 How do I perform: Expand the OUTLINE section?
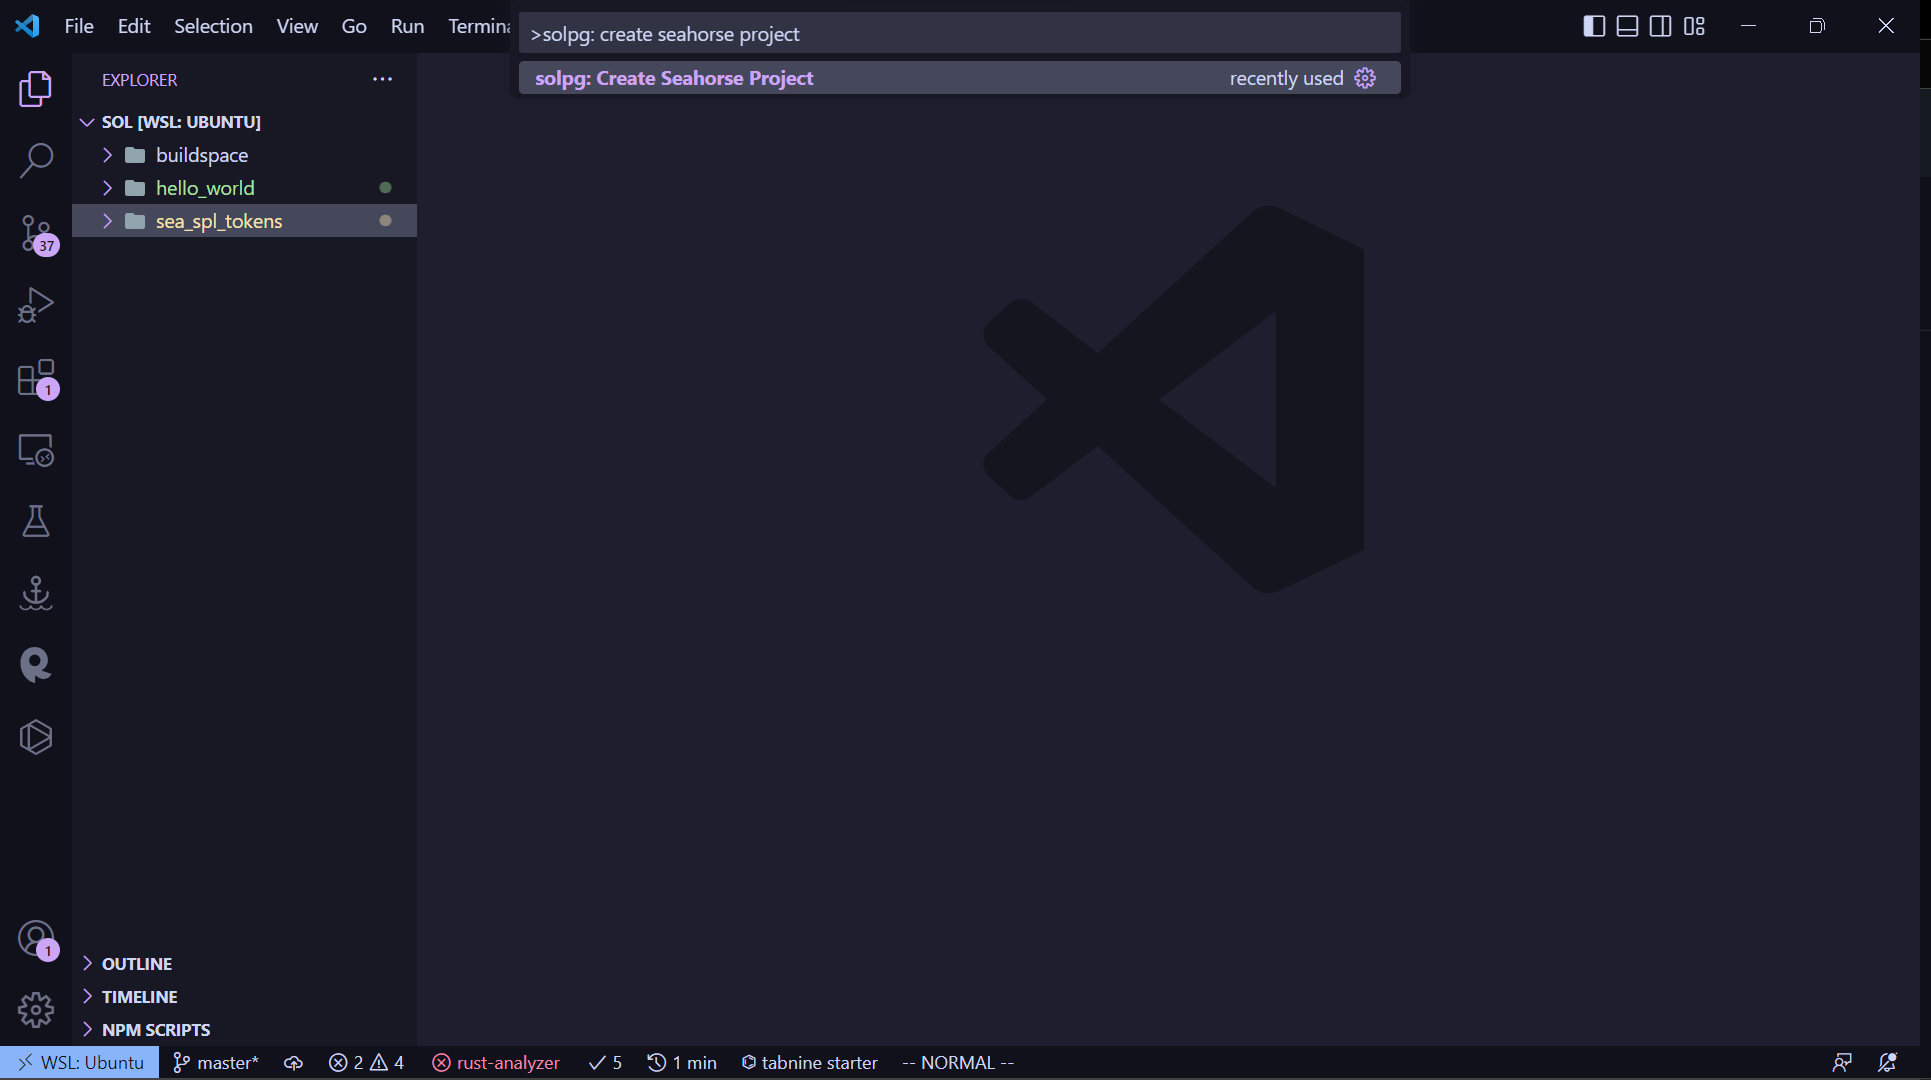click(x=137, y=964)
